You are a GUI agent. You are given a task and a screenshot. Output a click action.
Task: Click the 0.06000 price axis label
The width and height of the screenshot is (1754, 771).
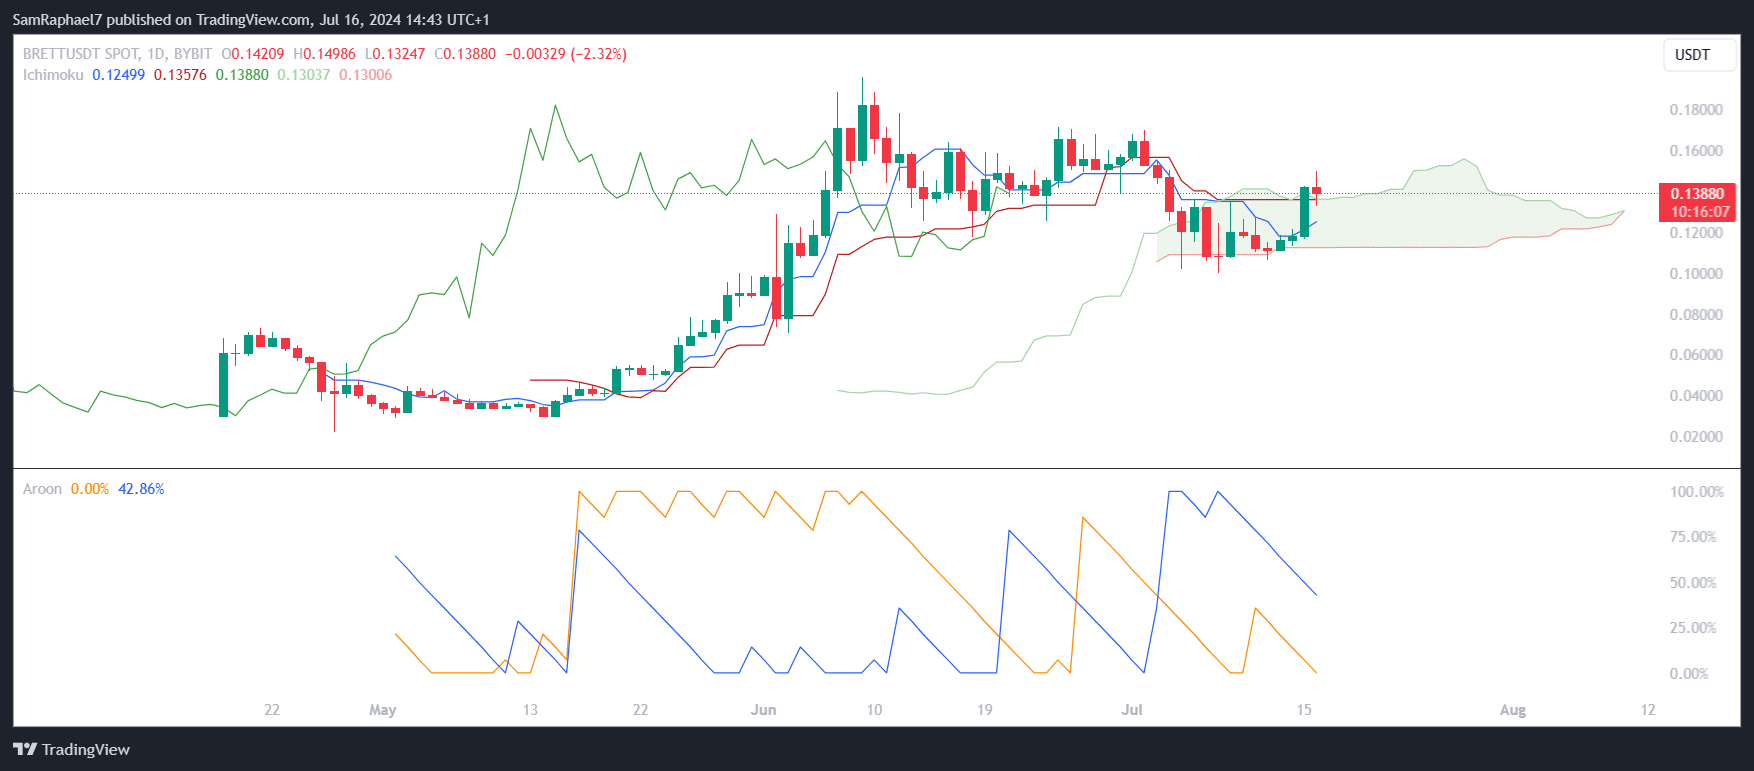point(1696,355)
